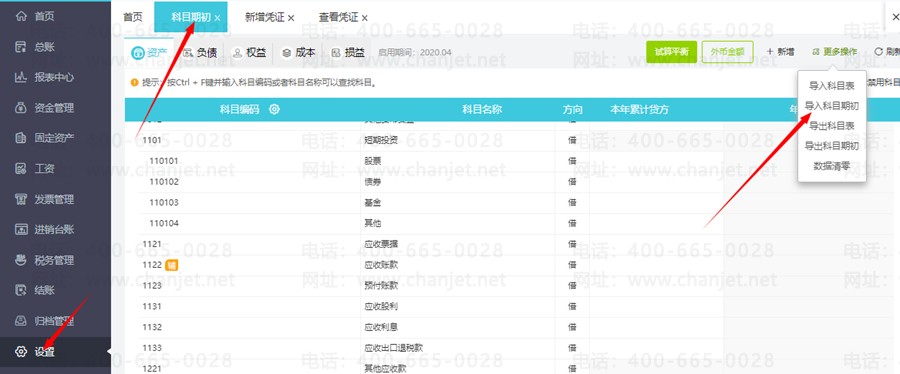The image size is (900, 374).
Task: Click the 报表中心 chart icon
Action: pos(21,77)
